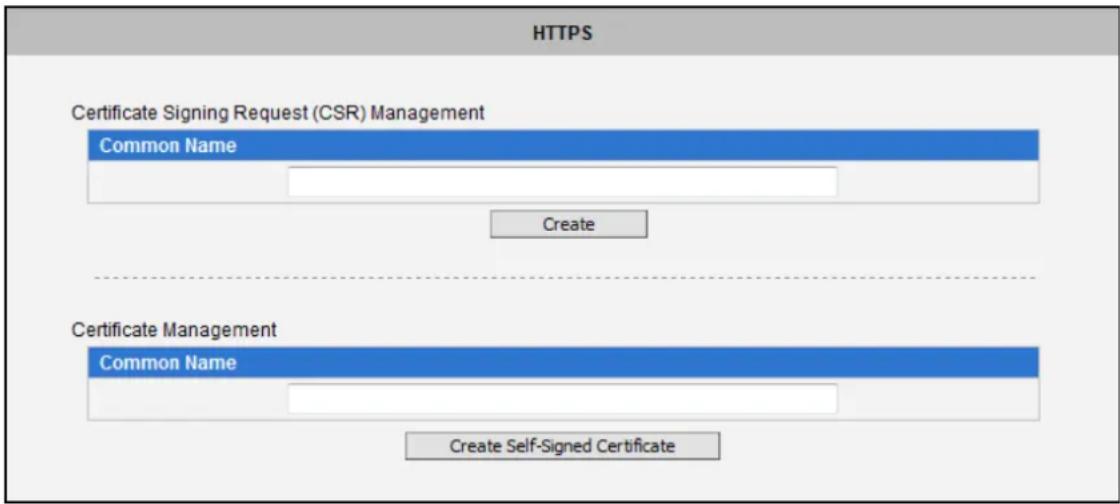Select "Certificate Signing Request (CSR) Management" label
The width and height of the screenshot is (1120, 504).
(279, 112)
